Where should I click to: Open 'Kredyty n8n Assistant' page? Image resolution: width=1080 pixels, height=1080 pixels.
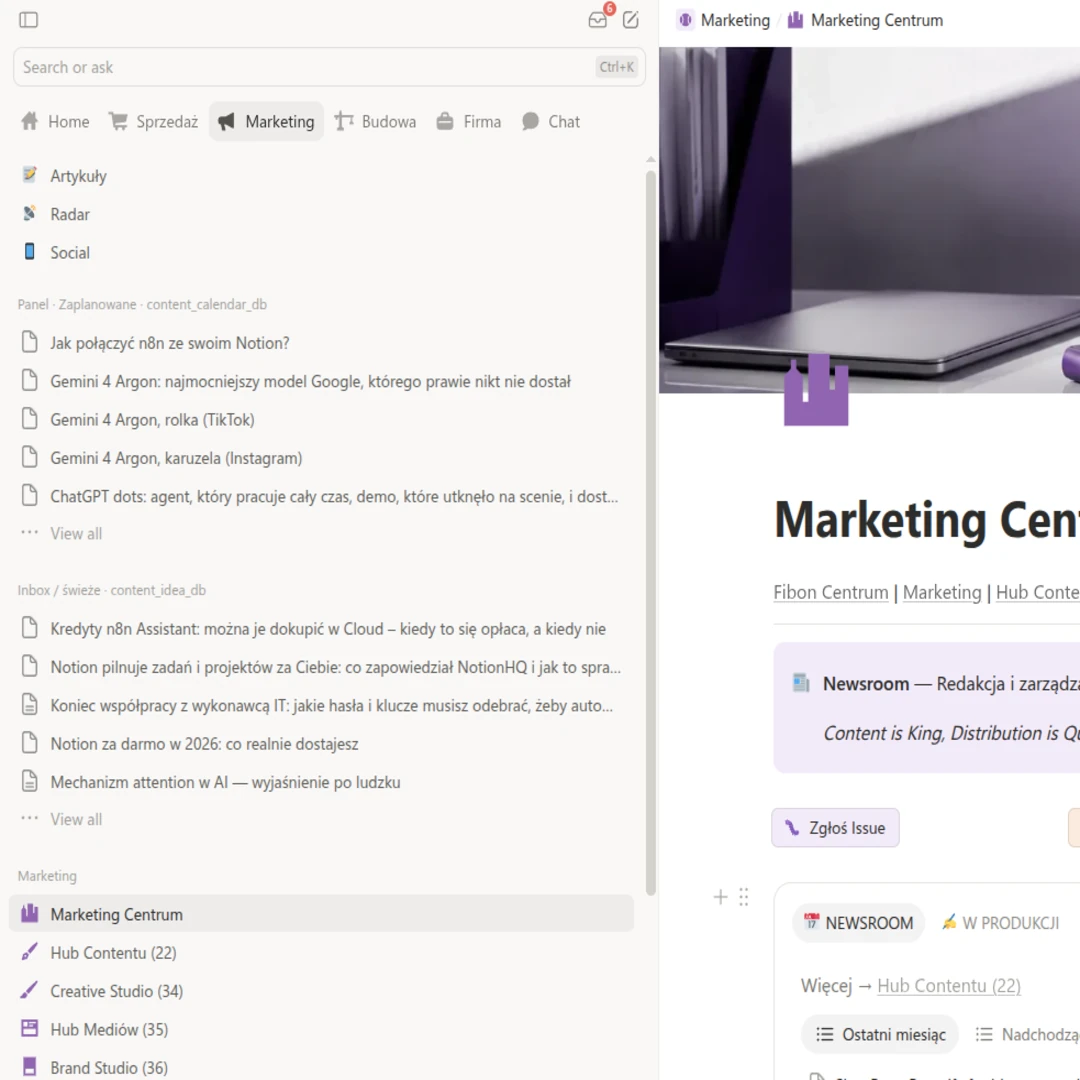[x=321, y=629]
